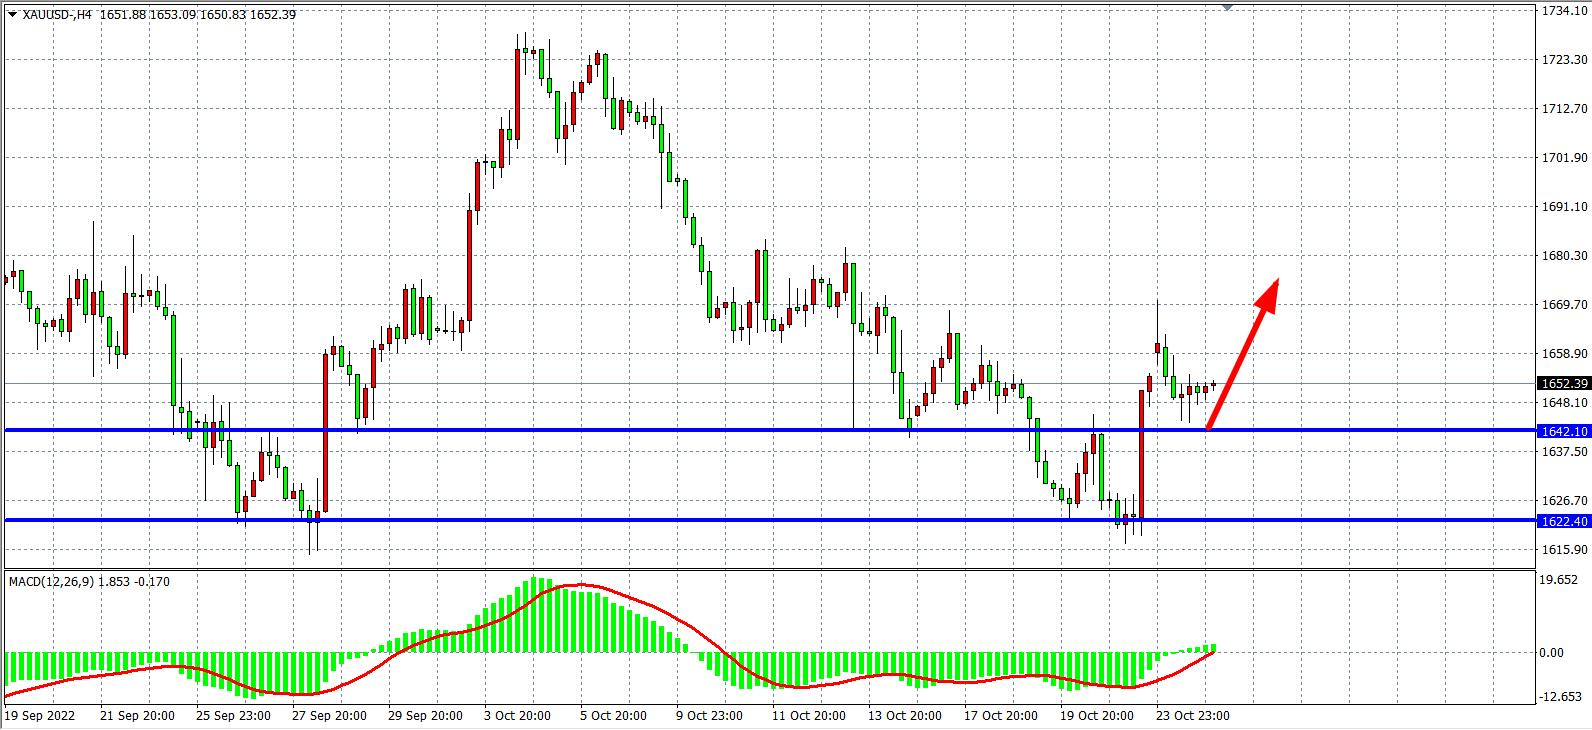Click the 11 Oct 20:00 time axis label
1592x730 pixels.
click(807, 716)
